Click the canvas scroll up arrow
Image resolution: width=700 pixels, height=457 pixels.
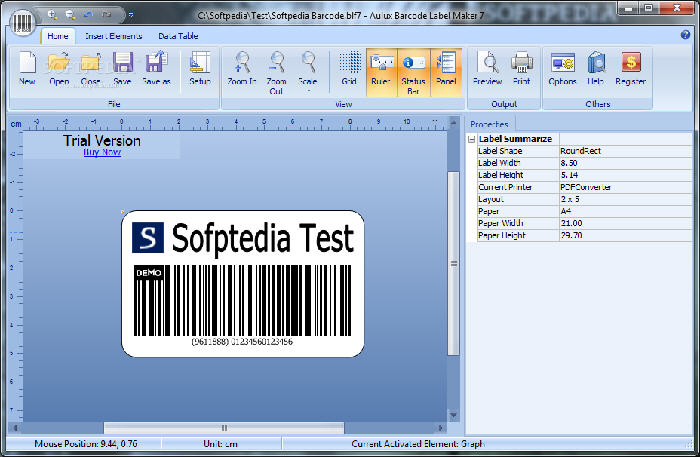tap(454, 122)
